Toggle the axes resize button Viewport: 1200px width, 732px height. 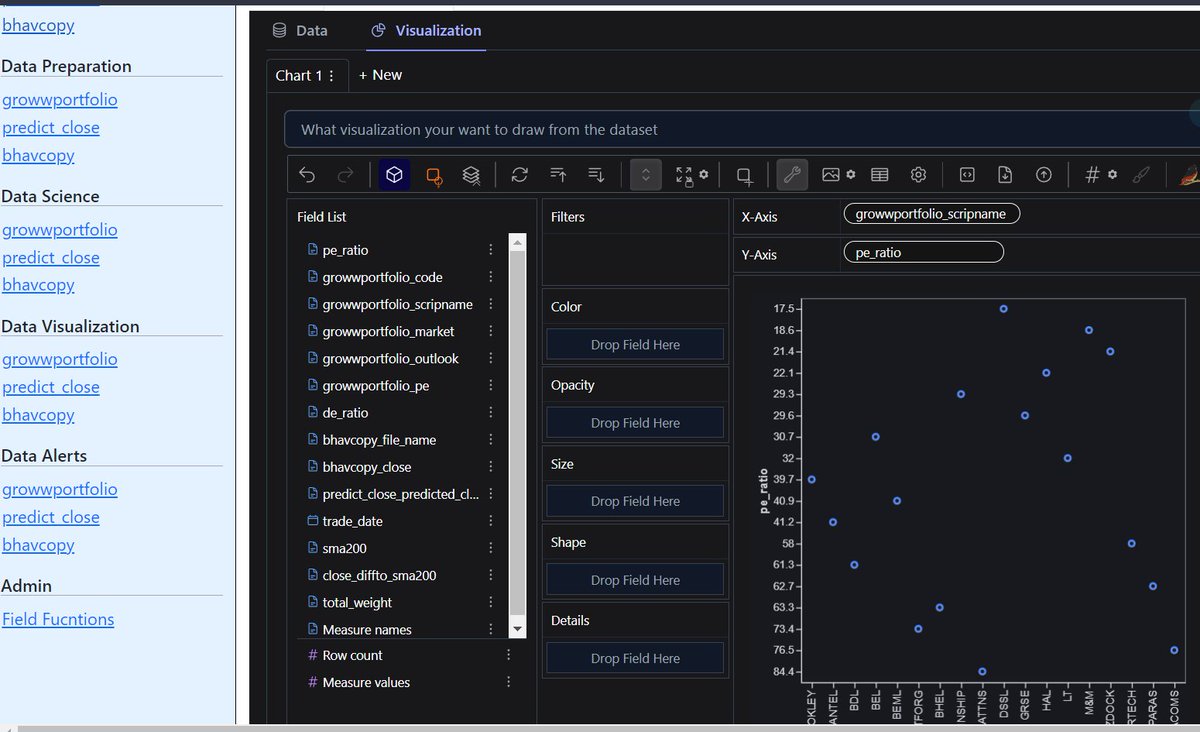pyautogui.click(x=645, y=175)
